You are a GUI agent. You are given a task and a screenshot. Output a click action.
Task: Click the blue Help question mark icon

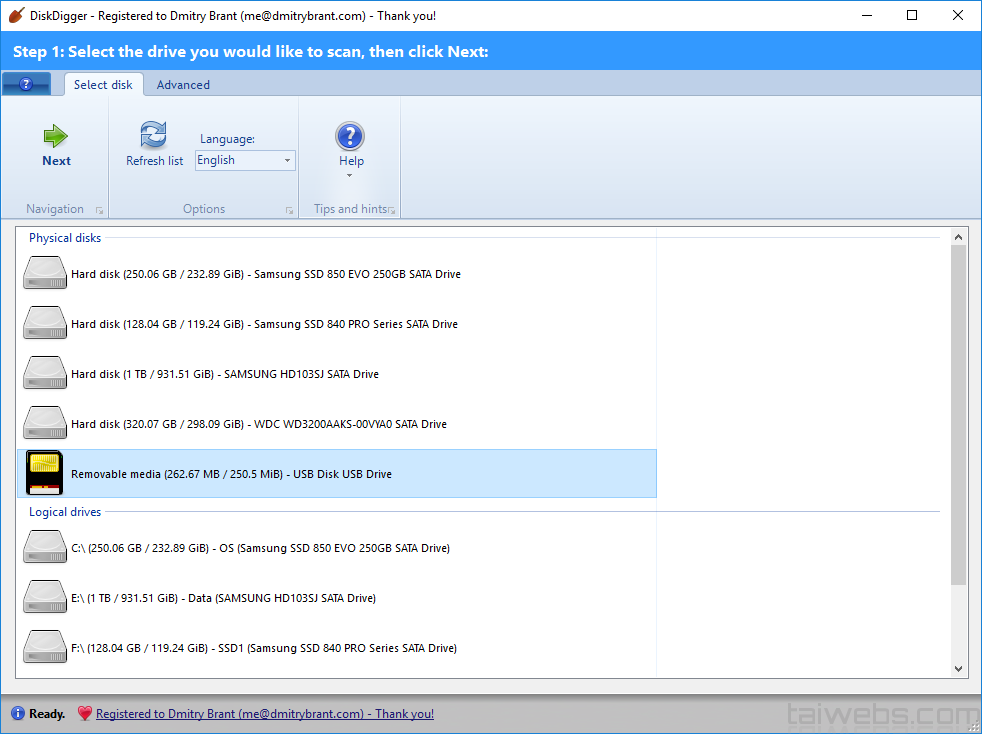(350, 136)
